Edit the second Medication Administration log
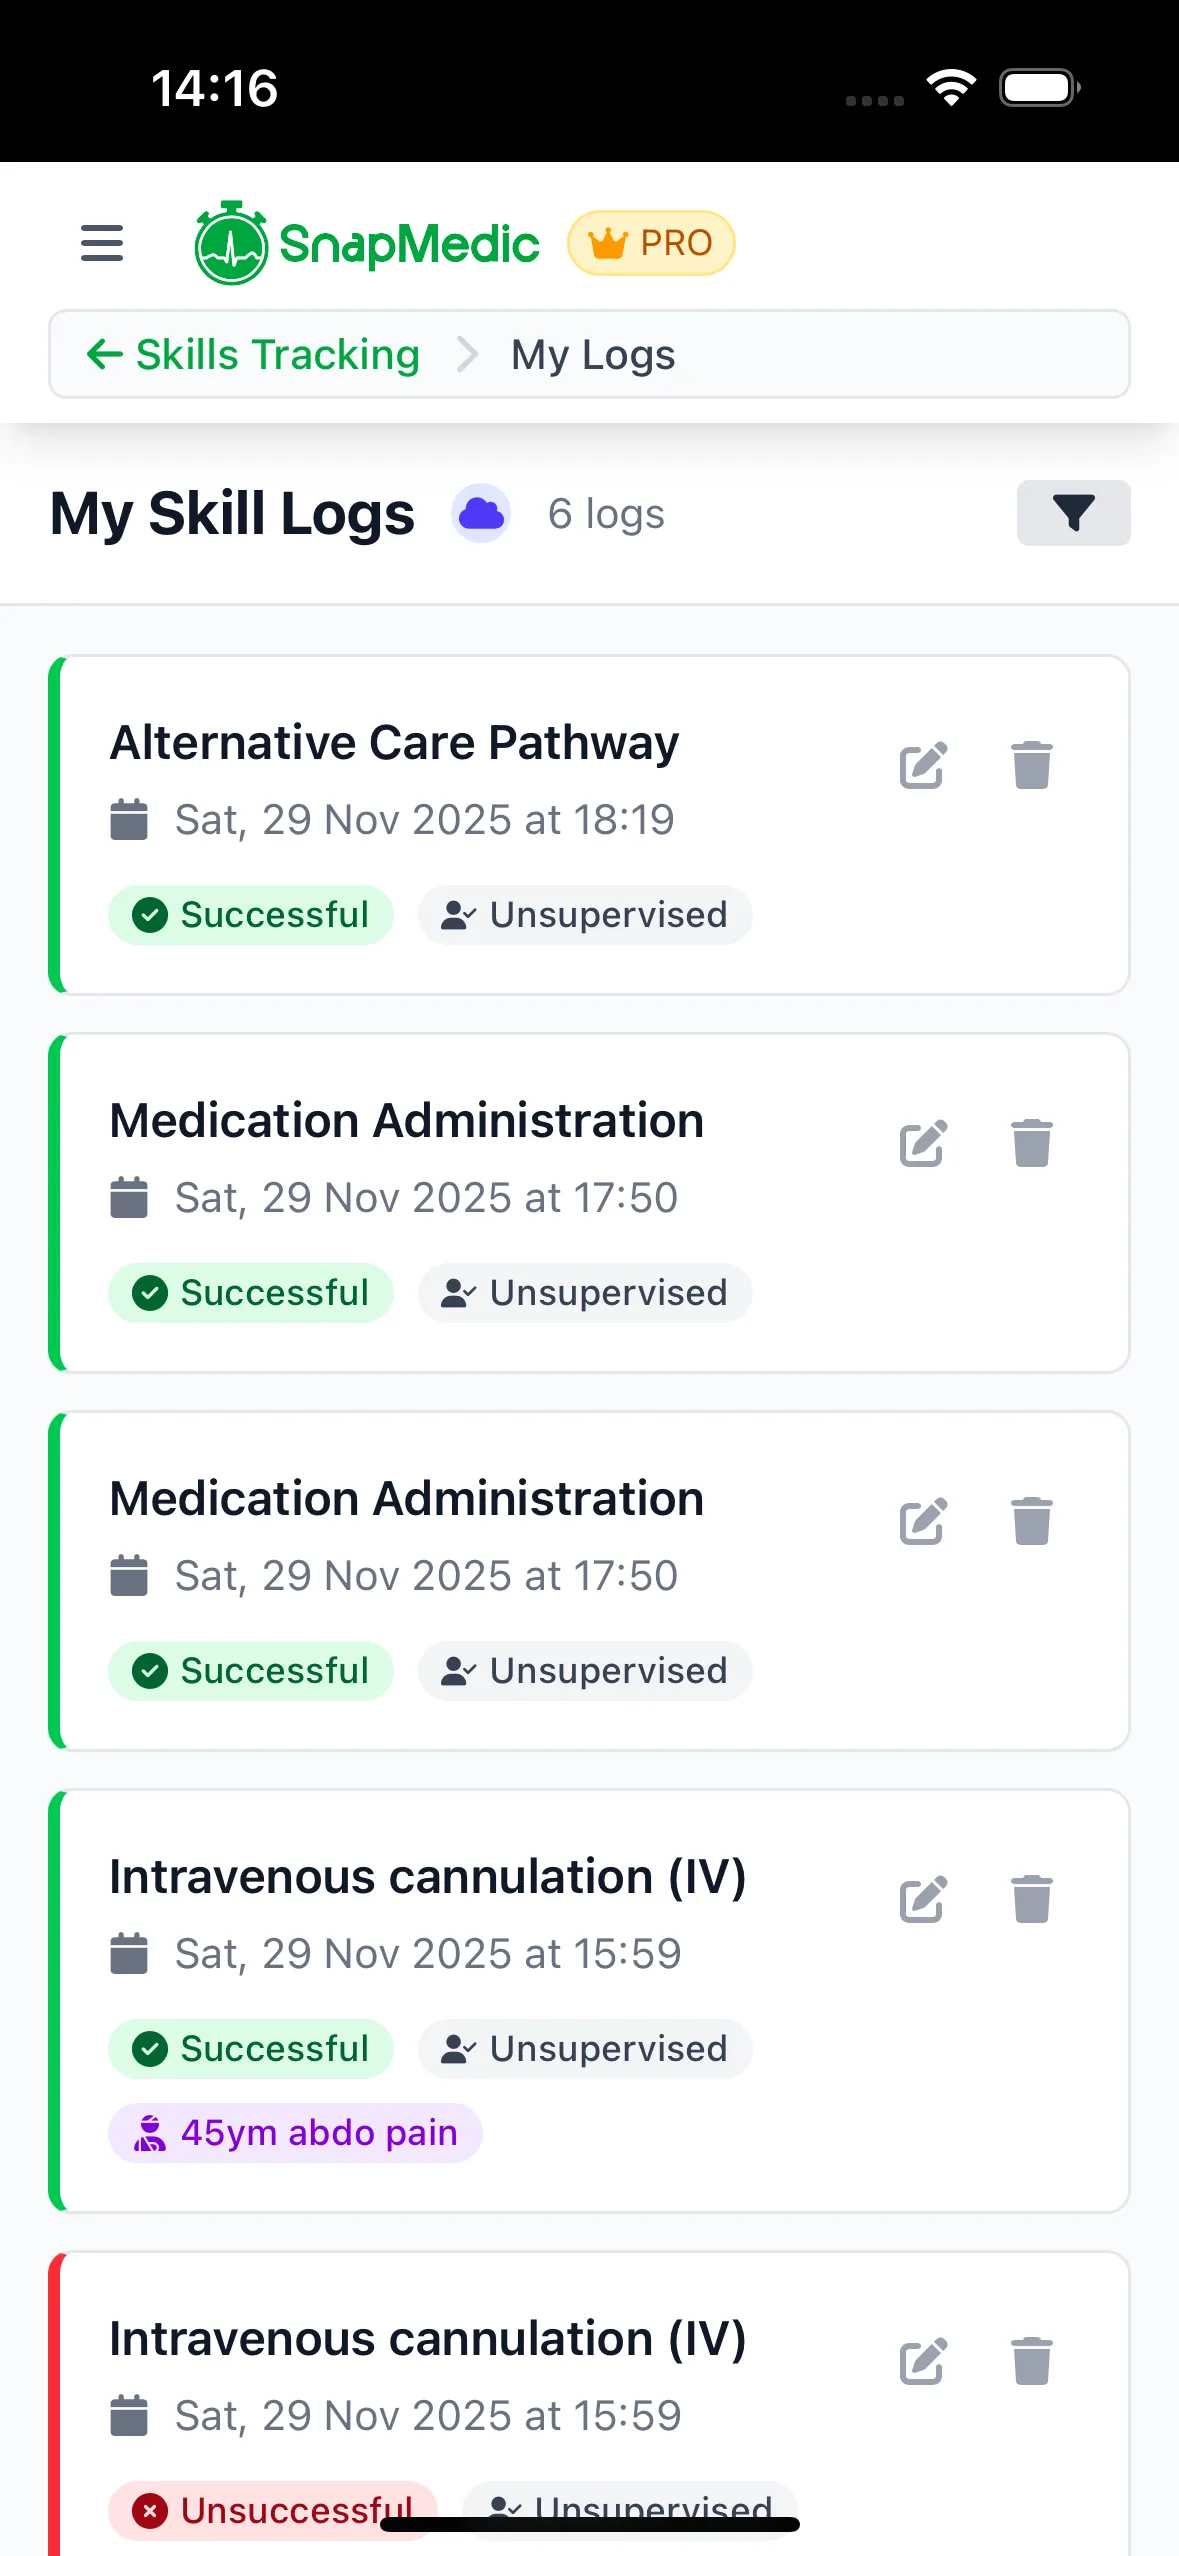Screen dimensions: 1179x2556 click(x=922, y=1522)
